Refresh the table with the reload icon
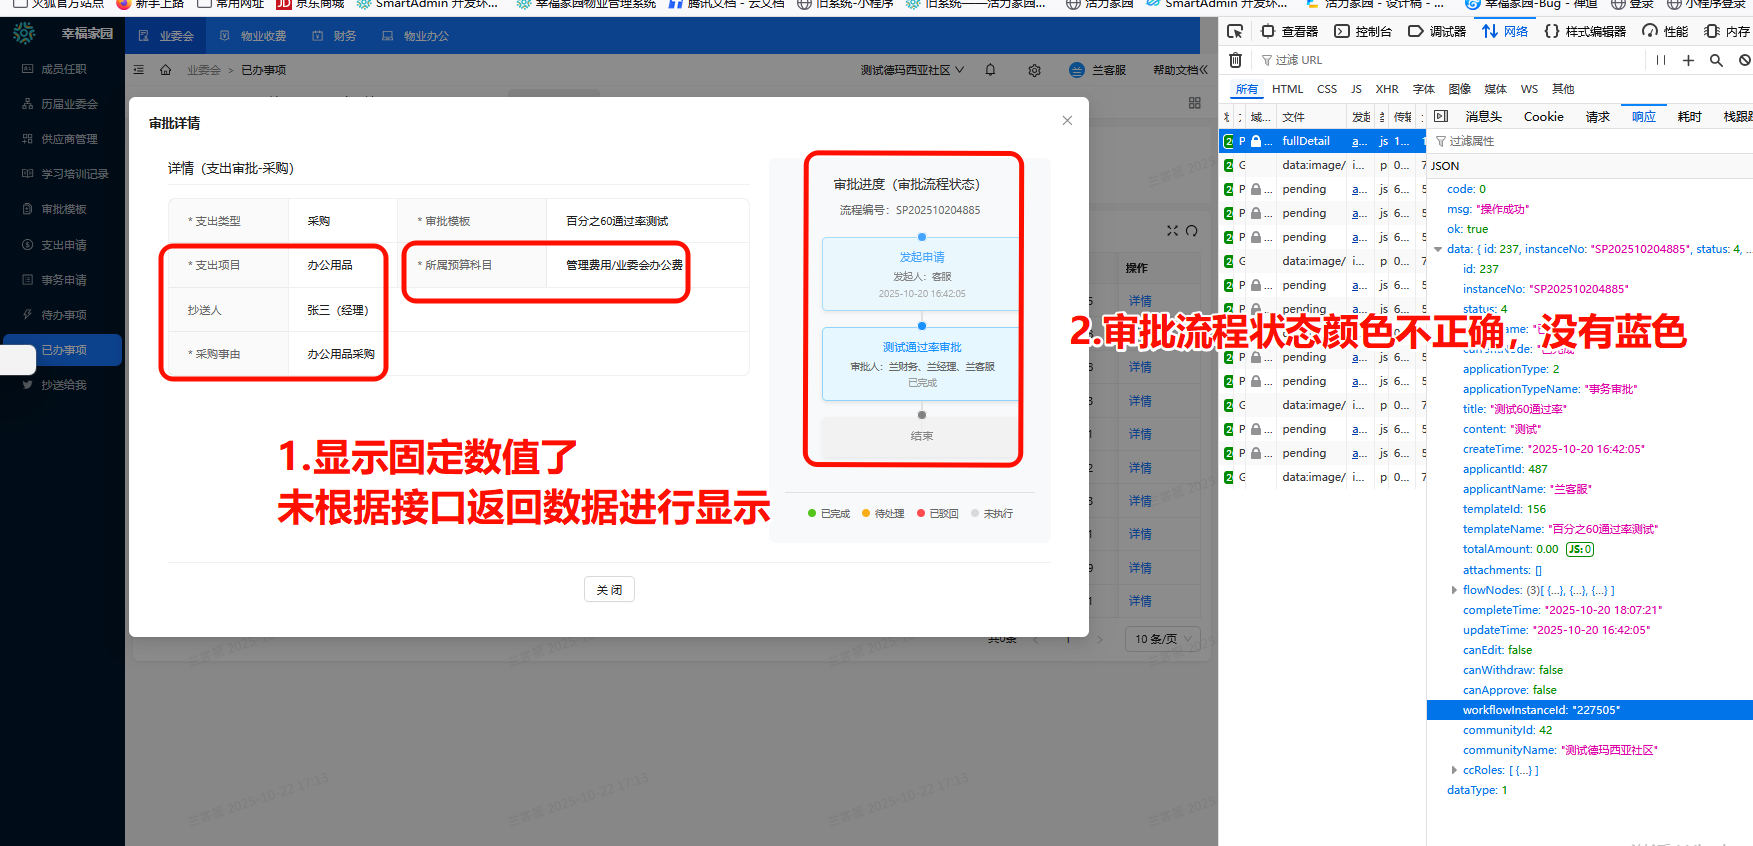1753x846 pixels. [1192, 231]
